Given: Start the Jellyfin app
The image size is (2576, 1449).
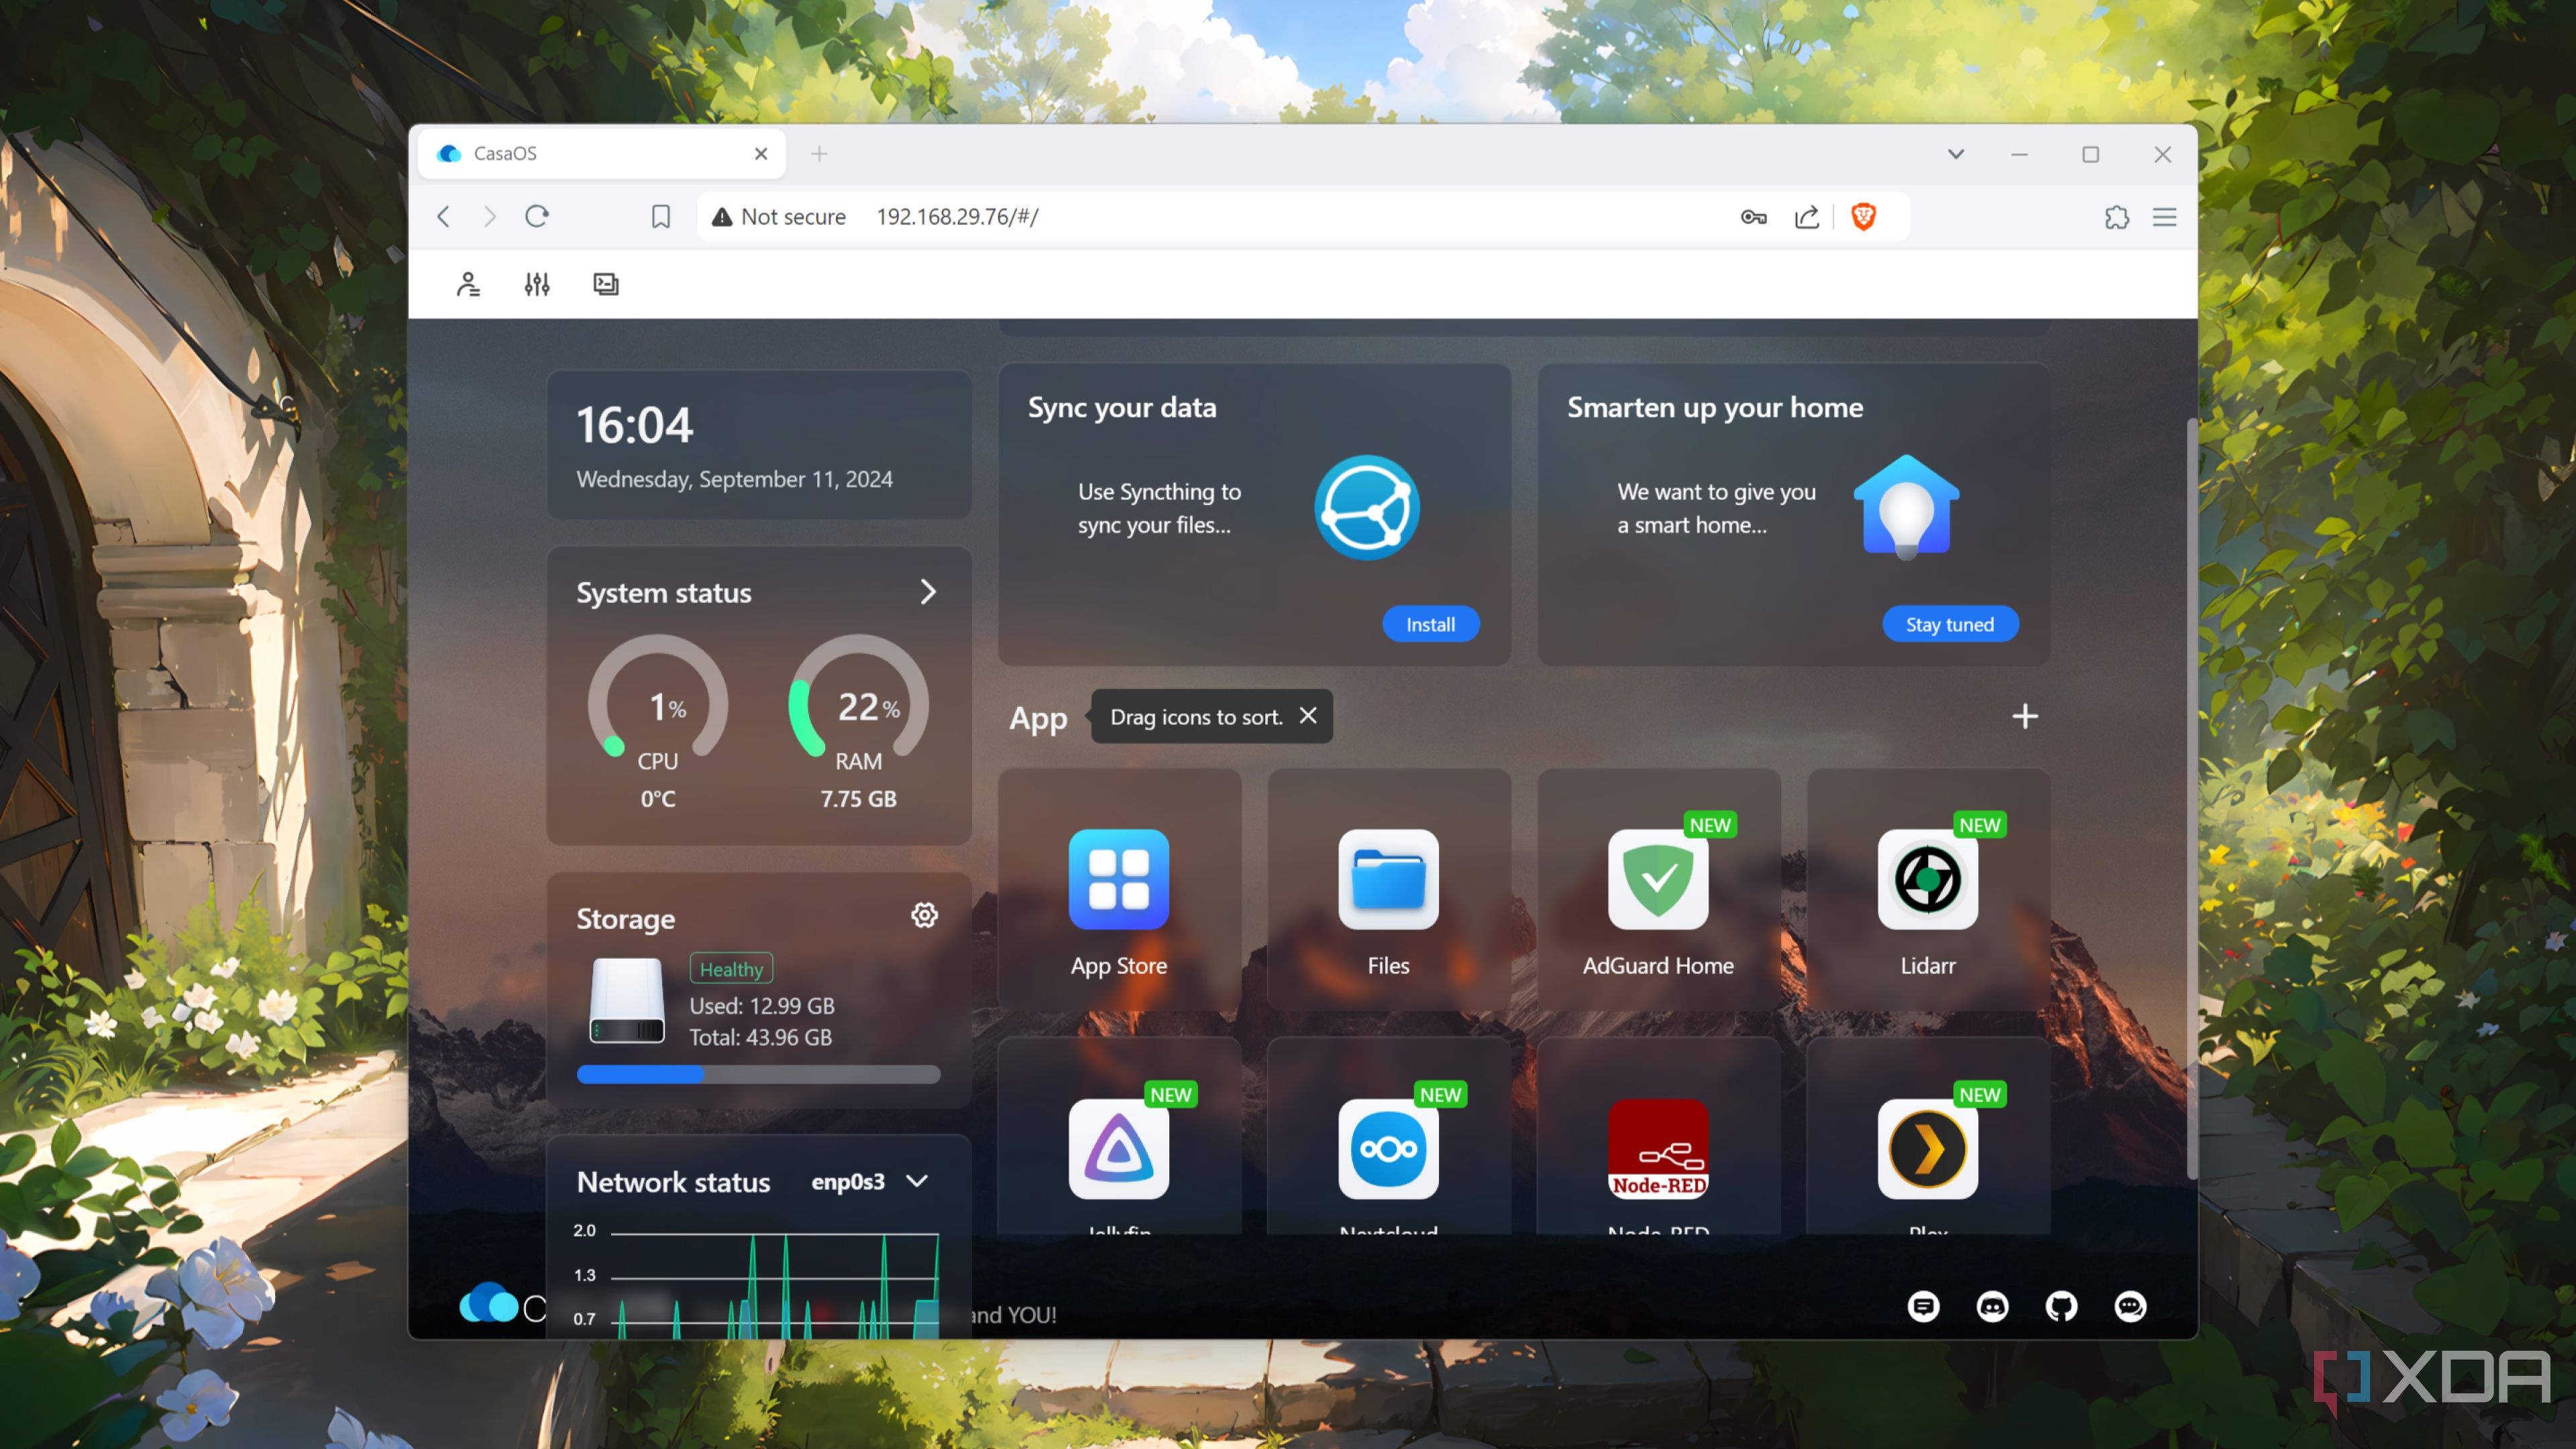Looking at the screenshot, I should click(x=1118, y=1150).
